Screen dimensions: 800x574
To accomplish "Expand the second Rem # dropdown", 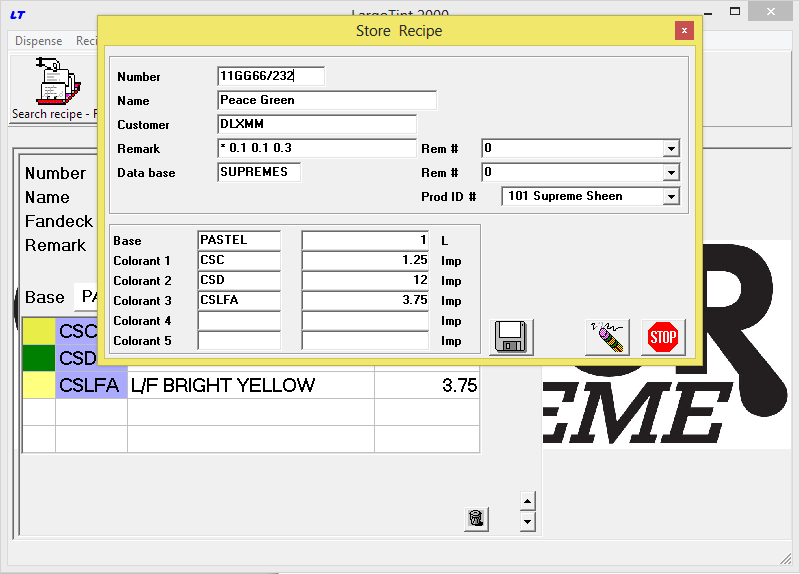I will [x=671, y=173].
